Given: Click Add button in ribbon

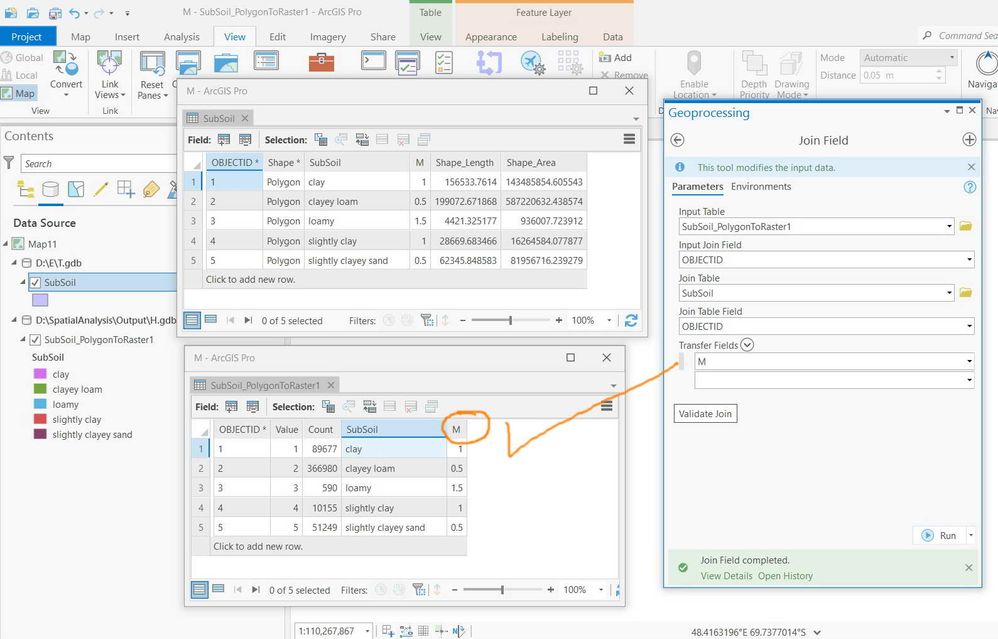Looking at the screenshot, I should coord(615,57).
